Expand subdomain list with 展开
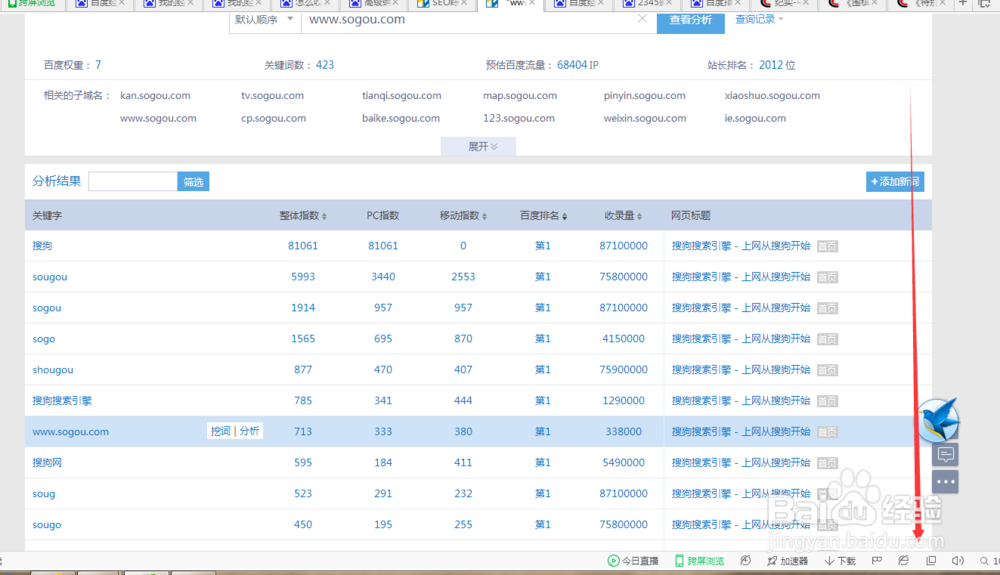The height and width of the screenshot is (575, 1000). point(478,147)
